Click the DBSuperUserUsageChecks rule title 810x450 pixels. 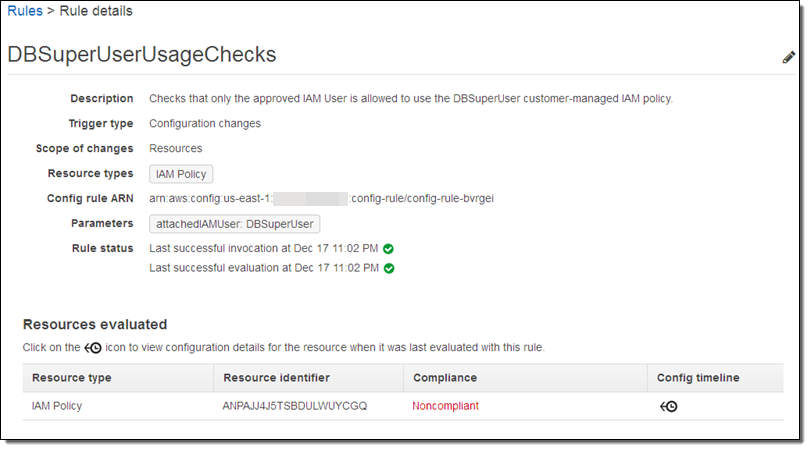click(142, 55)
